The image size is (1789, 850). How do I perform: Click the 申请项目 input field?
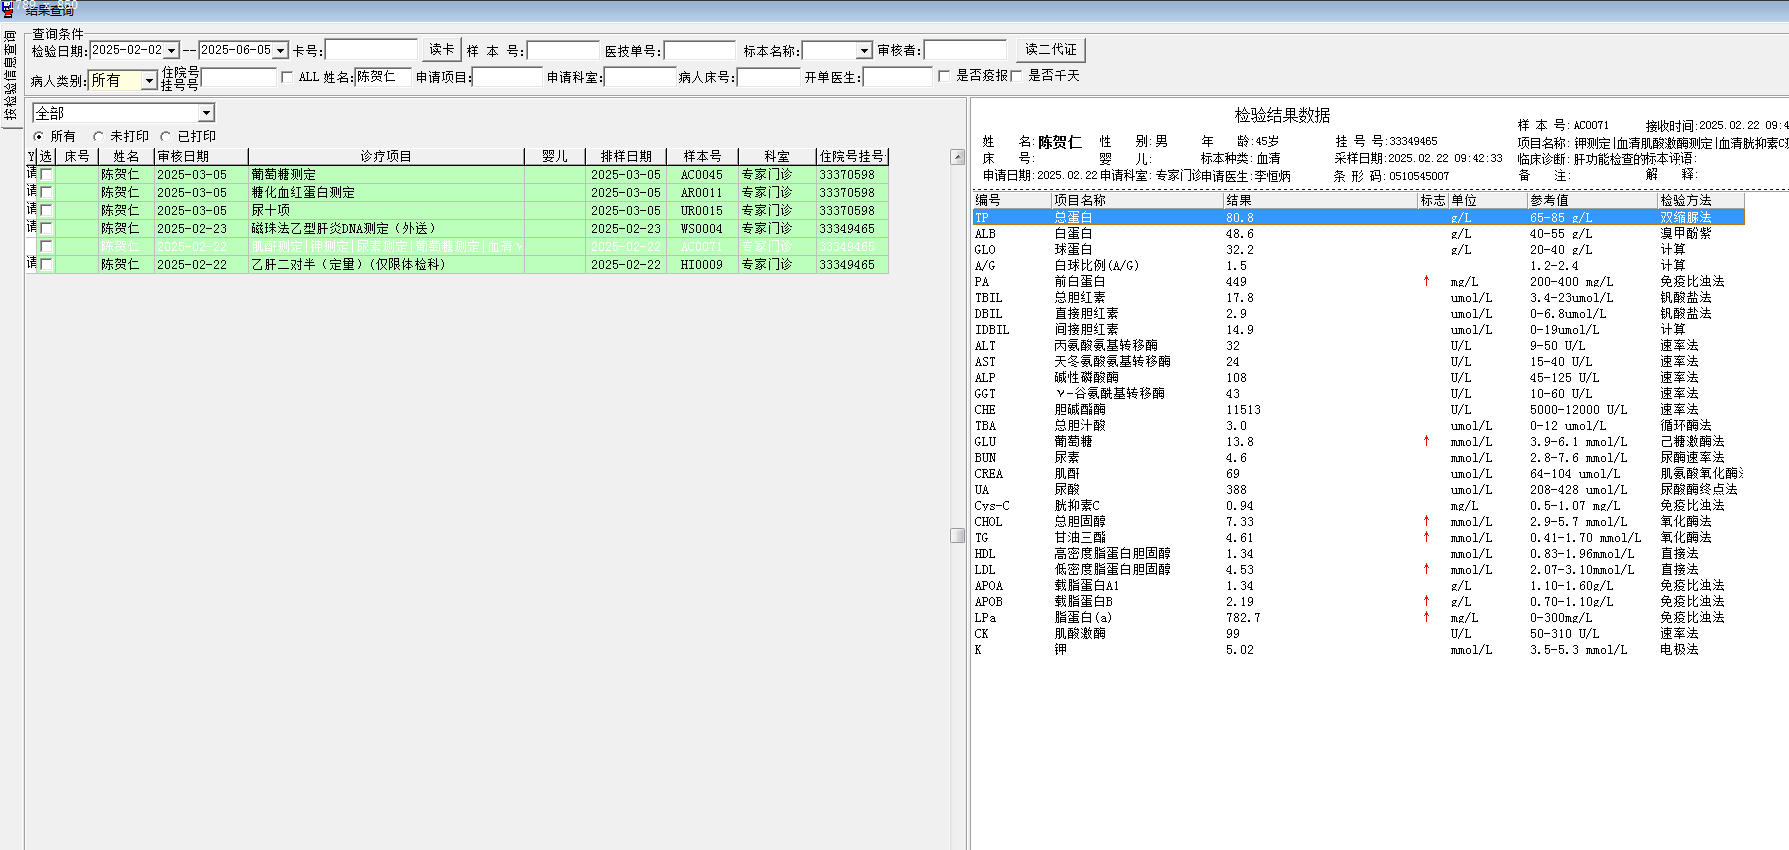pos(507,77)
